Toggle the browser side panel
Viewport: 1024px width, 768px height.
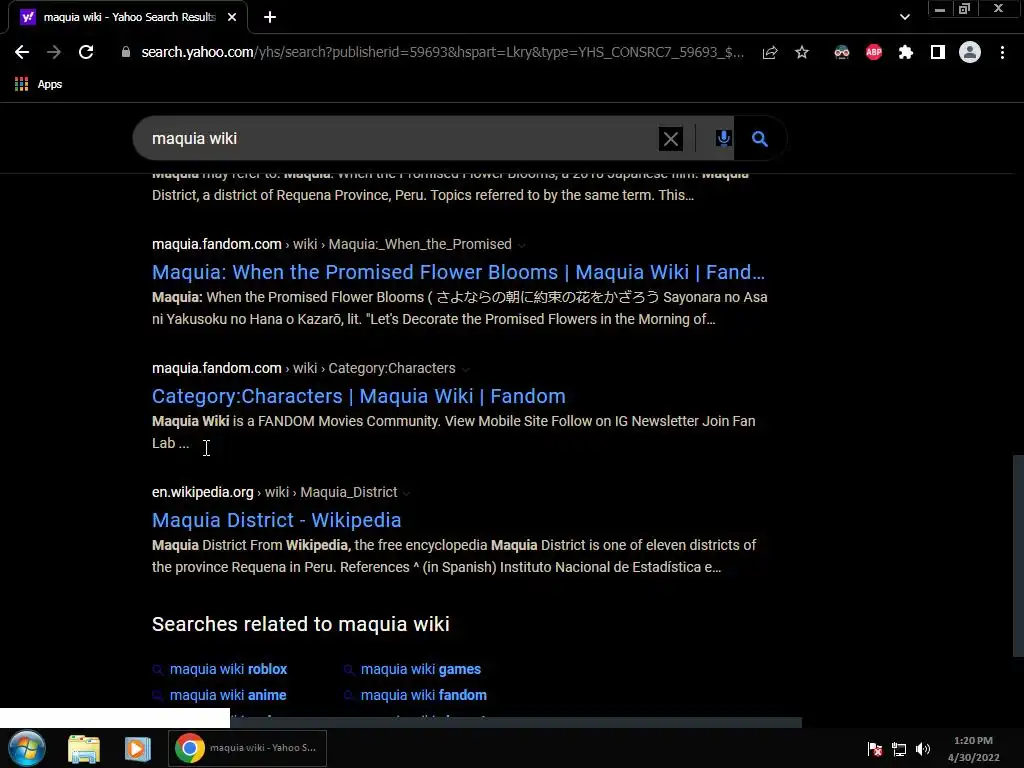point(938,52)
